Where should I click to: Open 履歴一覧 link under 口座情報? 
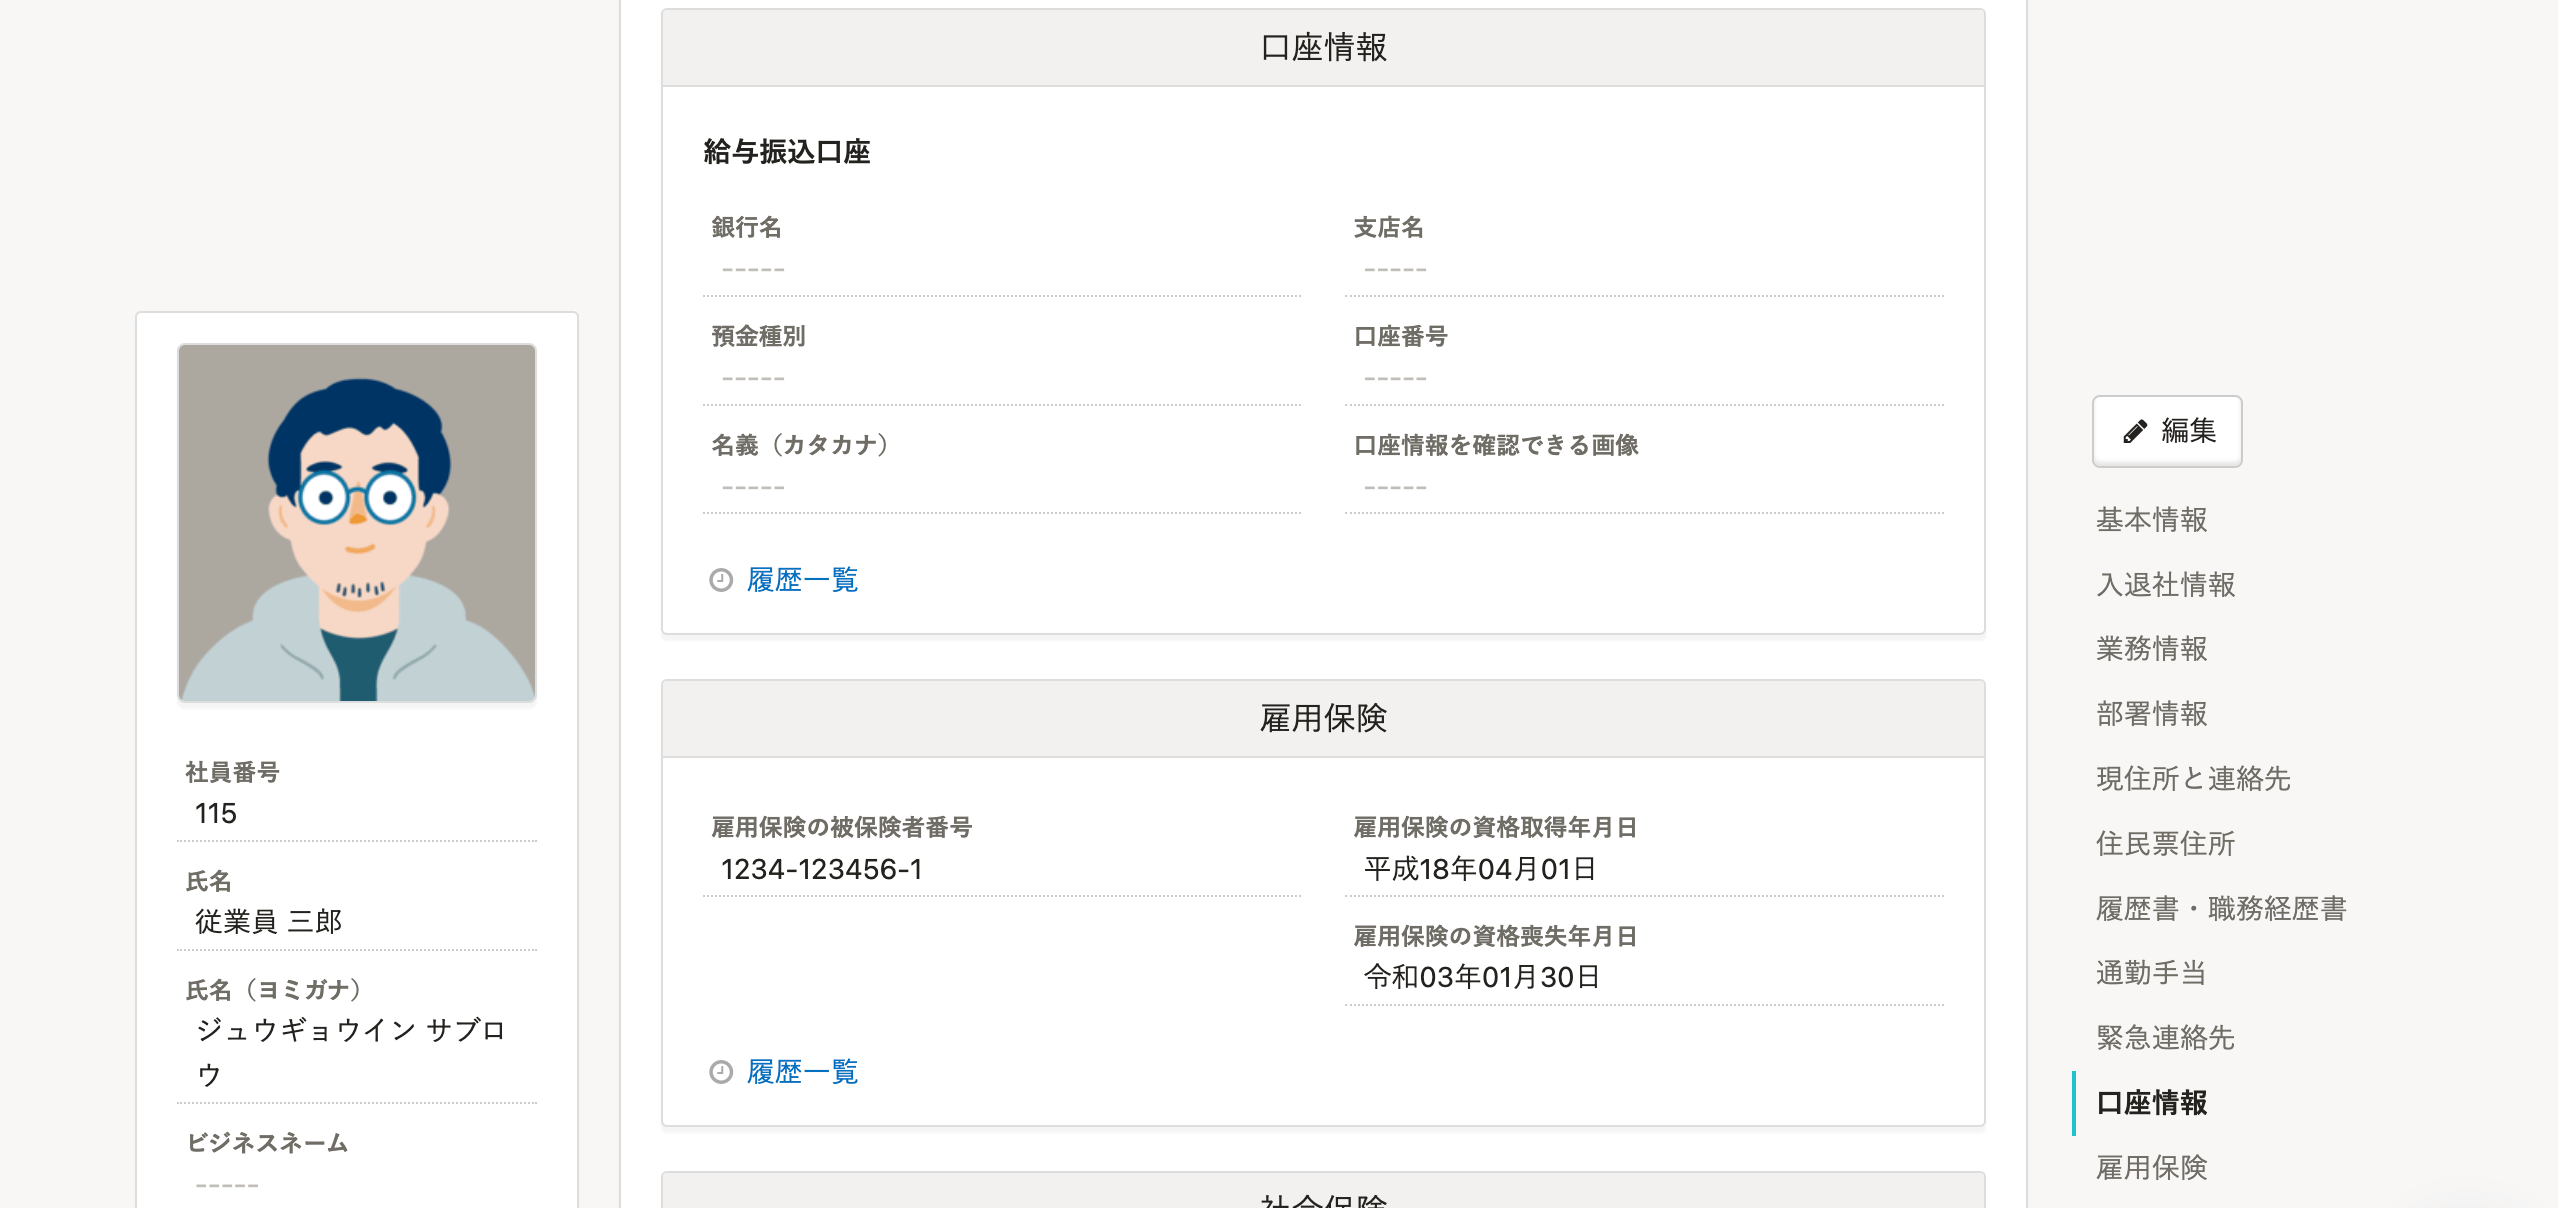tap(802, 580)
